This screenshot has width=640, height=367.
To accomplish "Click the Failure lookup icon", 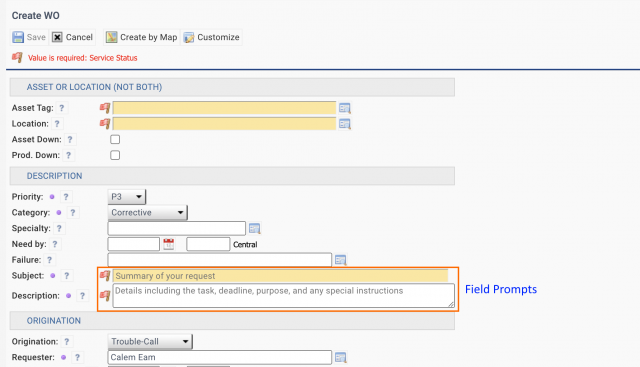I will pyautogui.click(x=340, y=260).
